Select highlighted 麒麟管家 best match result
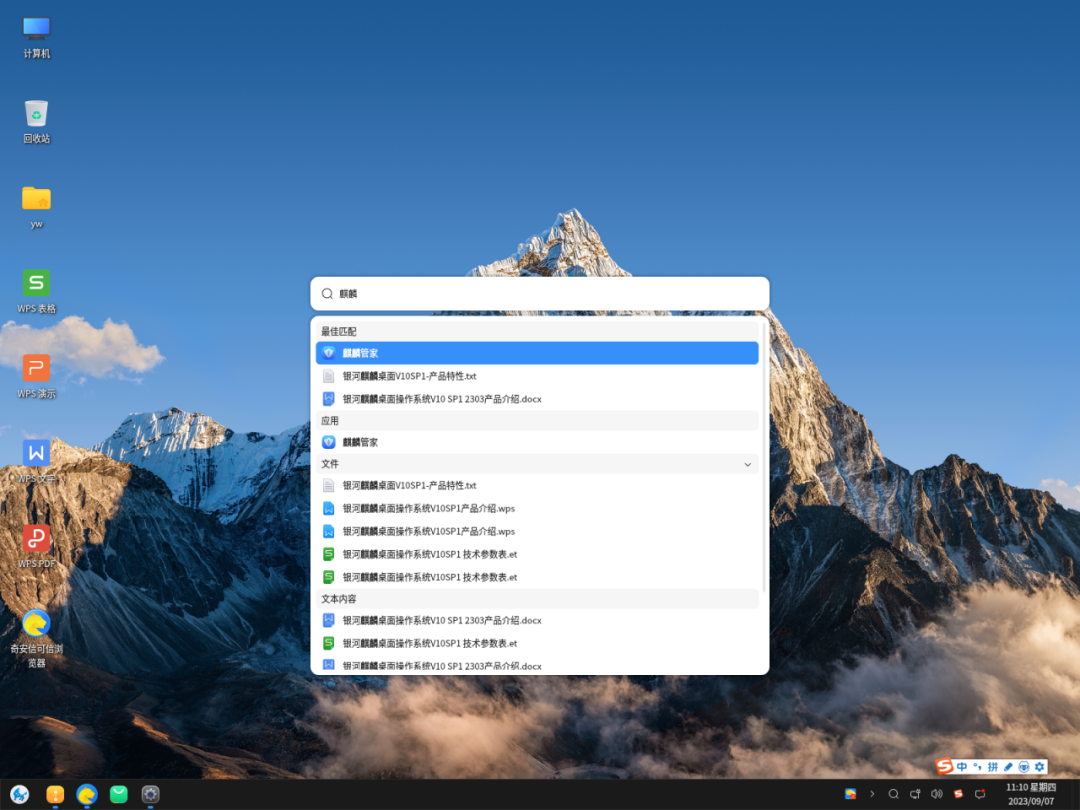 pos(537,353)
